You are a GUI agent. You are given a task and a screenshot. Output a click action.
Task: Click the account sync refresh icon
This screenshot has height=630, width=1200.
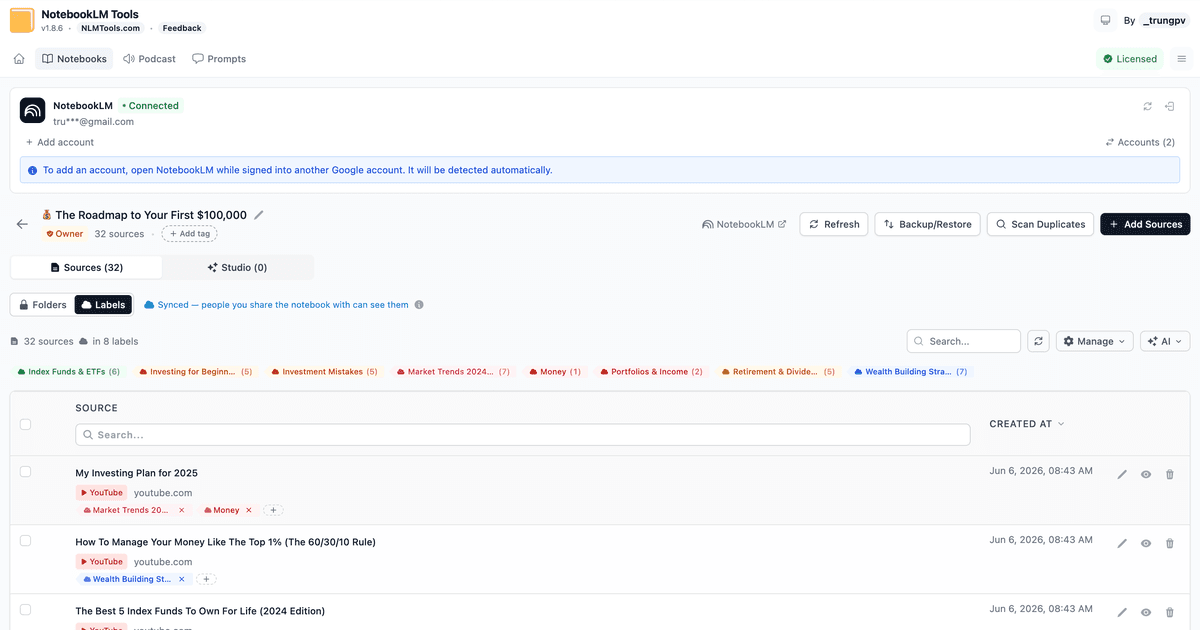tap(1147, 106)
